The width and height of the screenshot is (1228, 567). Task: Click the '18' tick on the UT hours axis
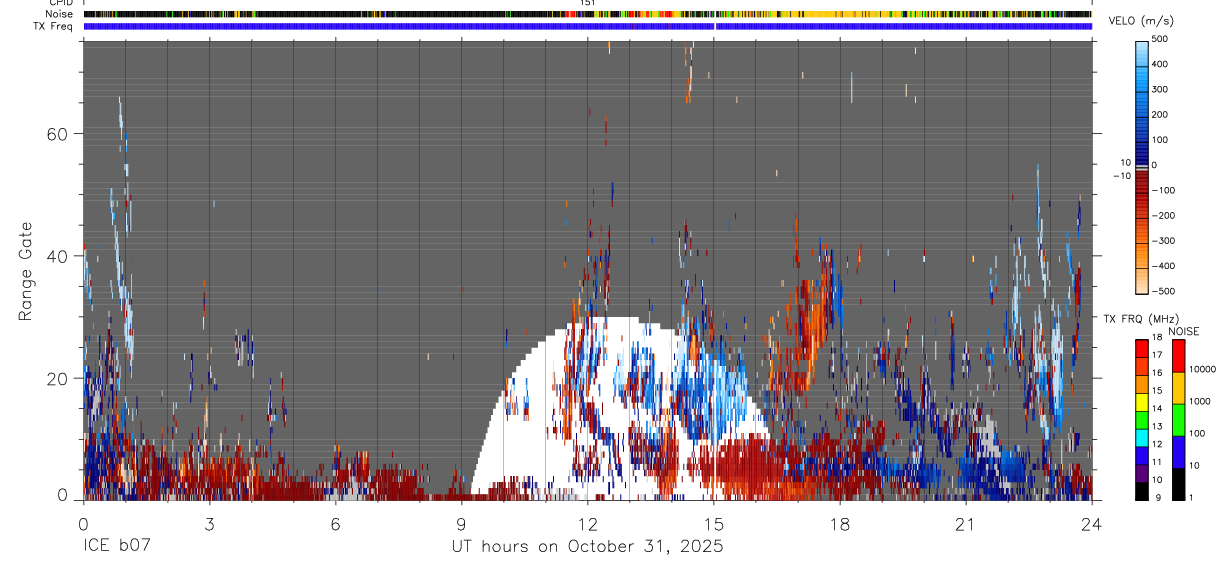(839, 524)
